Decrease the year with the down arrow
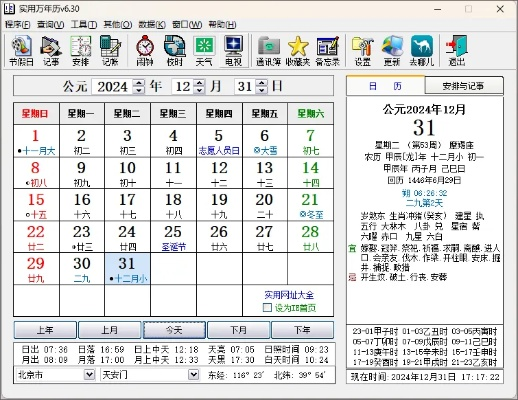Screen dimensions: 518x400 click(x=139, y=90)
